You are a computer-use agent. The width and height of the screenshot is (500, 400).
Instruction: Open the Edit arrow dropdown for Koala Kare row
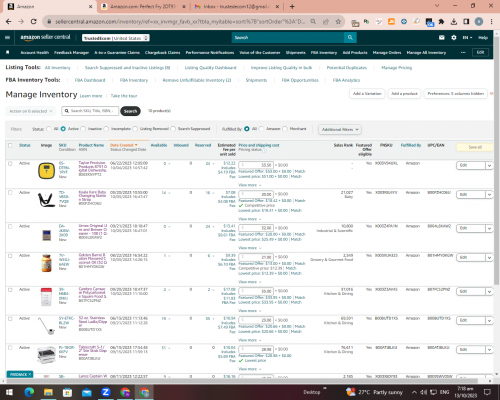point(489,195)
